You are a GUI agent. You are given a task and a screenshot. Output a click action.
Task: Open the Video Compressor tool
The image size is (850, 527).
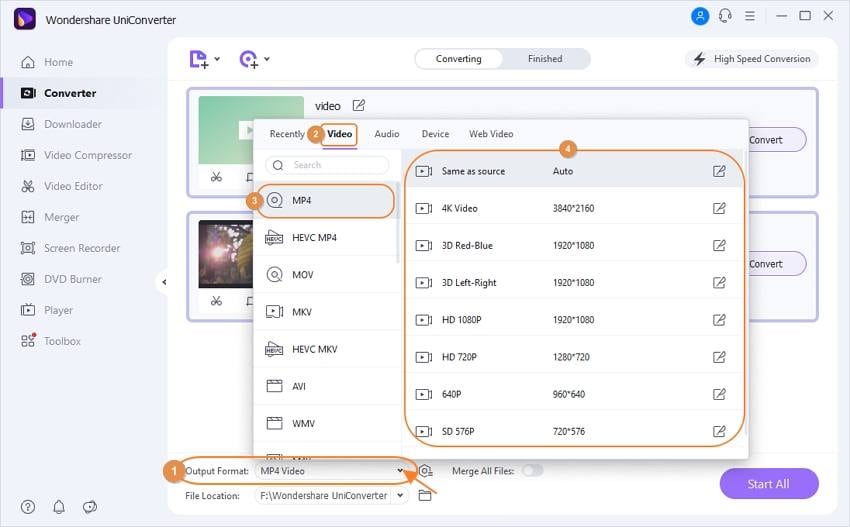tap(76, 155)
